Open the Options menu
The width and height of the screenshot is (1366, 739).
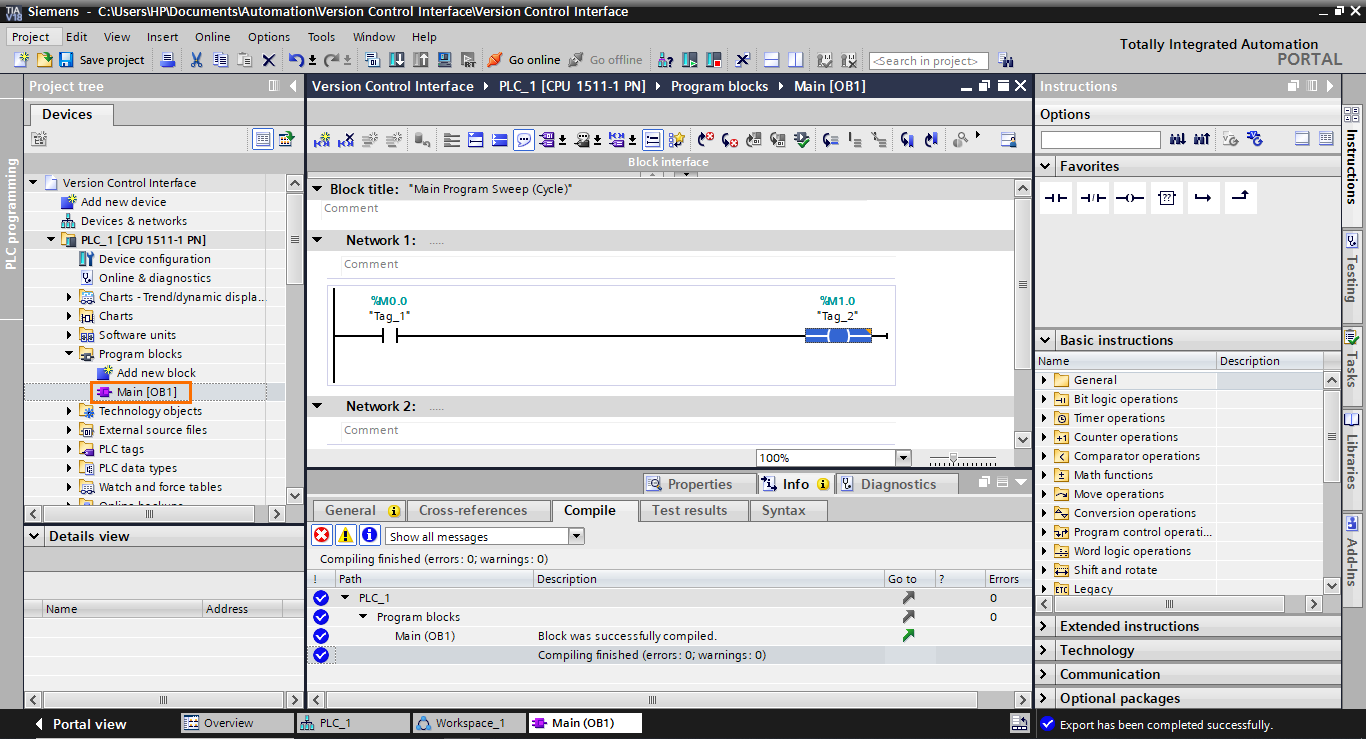pyautogui.click(x=268, y=36)
